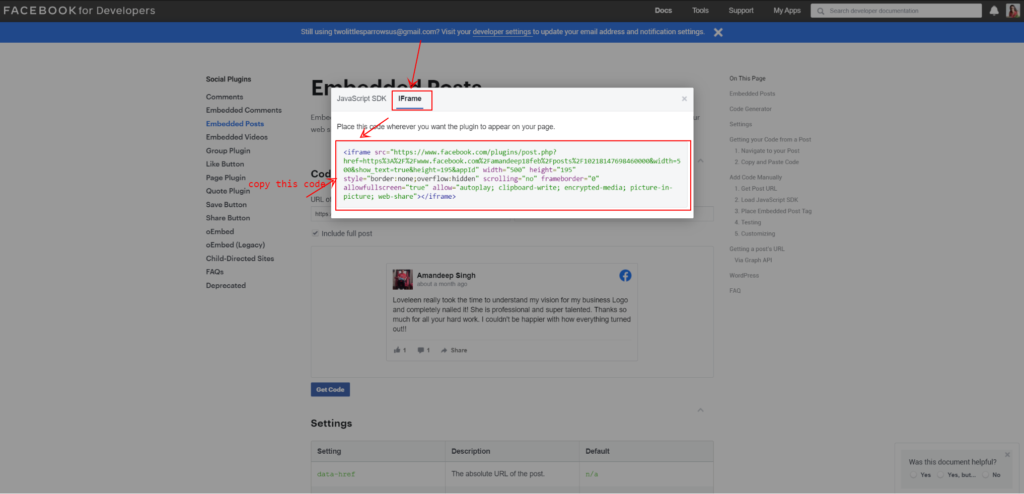Jump to Getting a post's URL section

coord(757,249)
